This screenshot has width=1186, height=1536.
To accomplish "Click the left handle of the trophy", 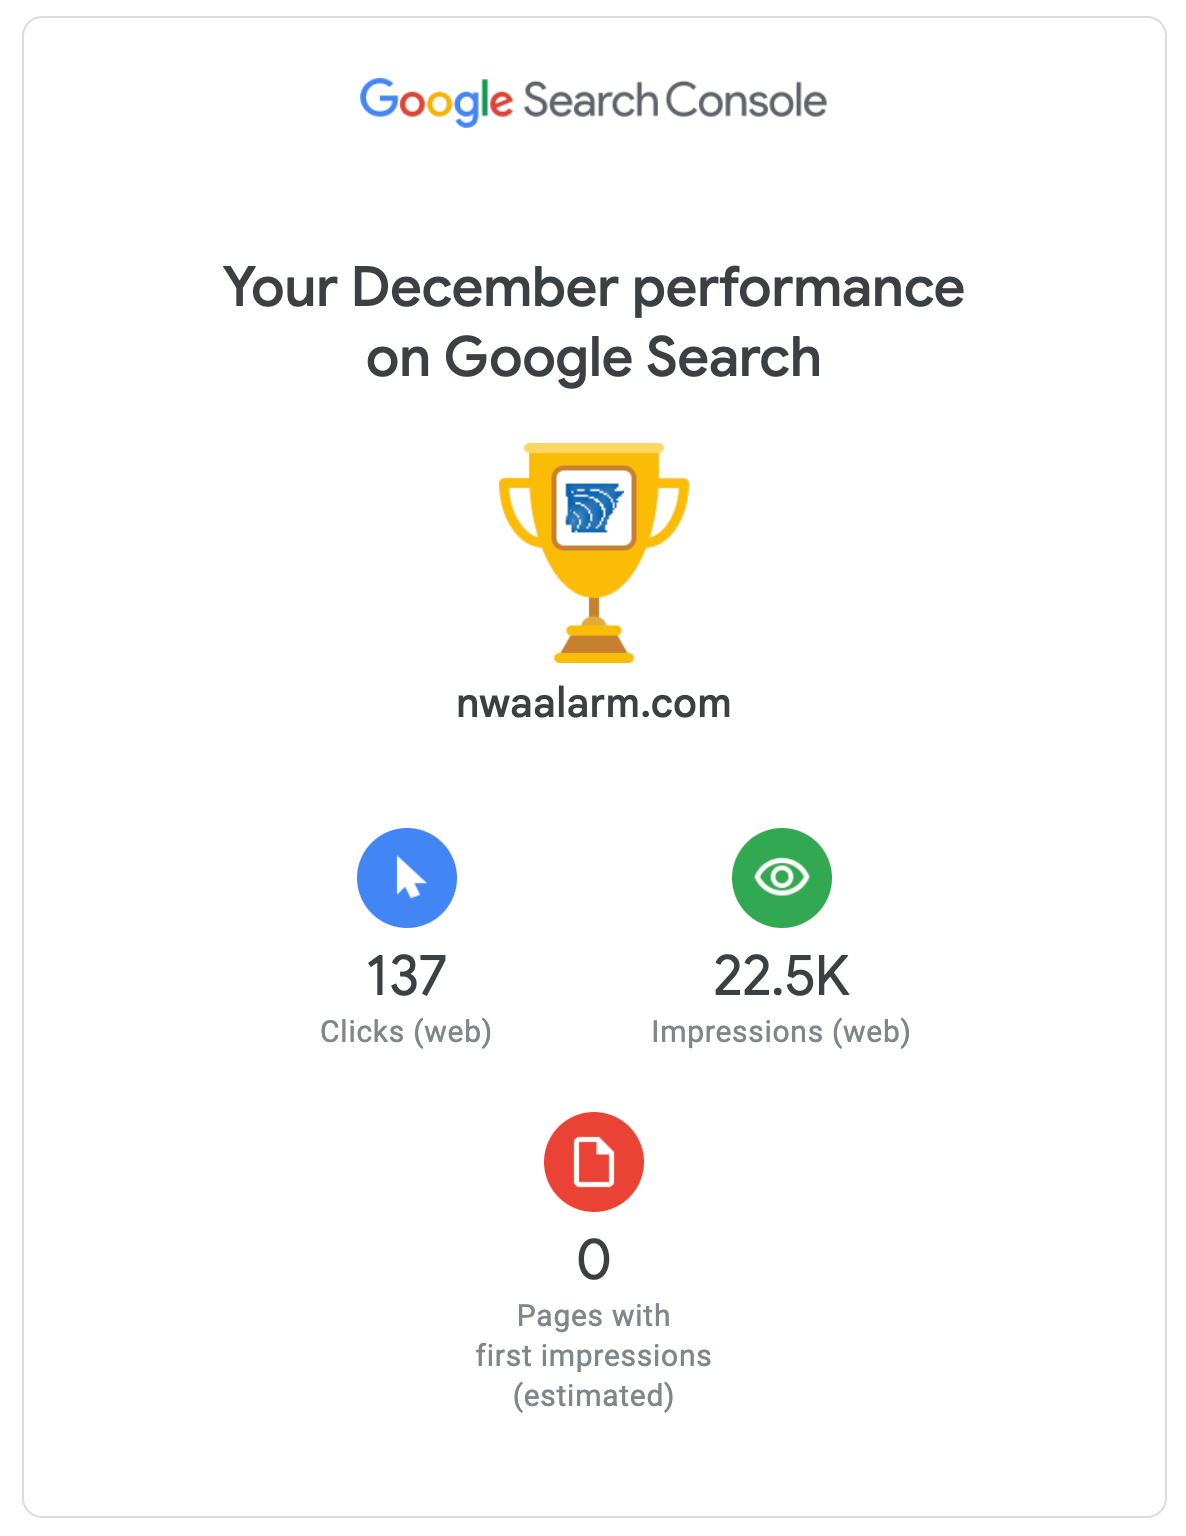I will coord(514,512).
